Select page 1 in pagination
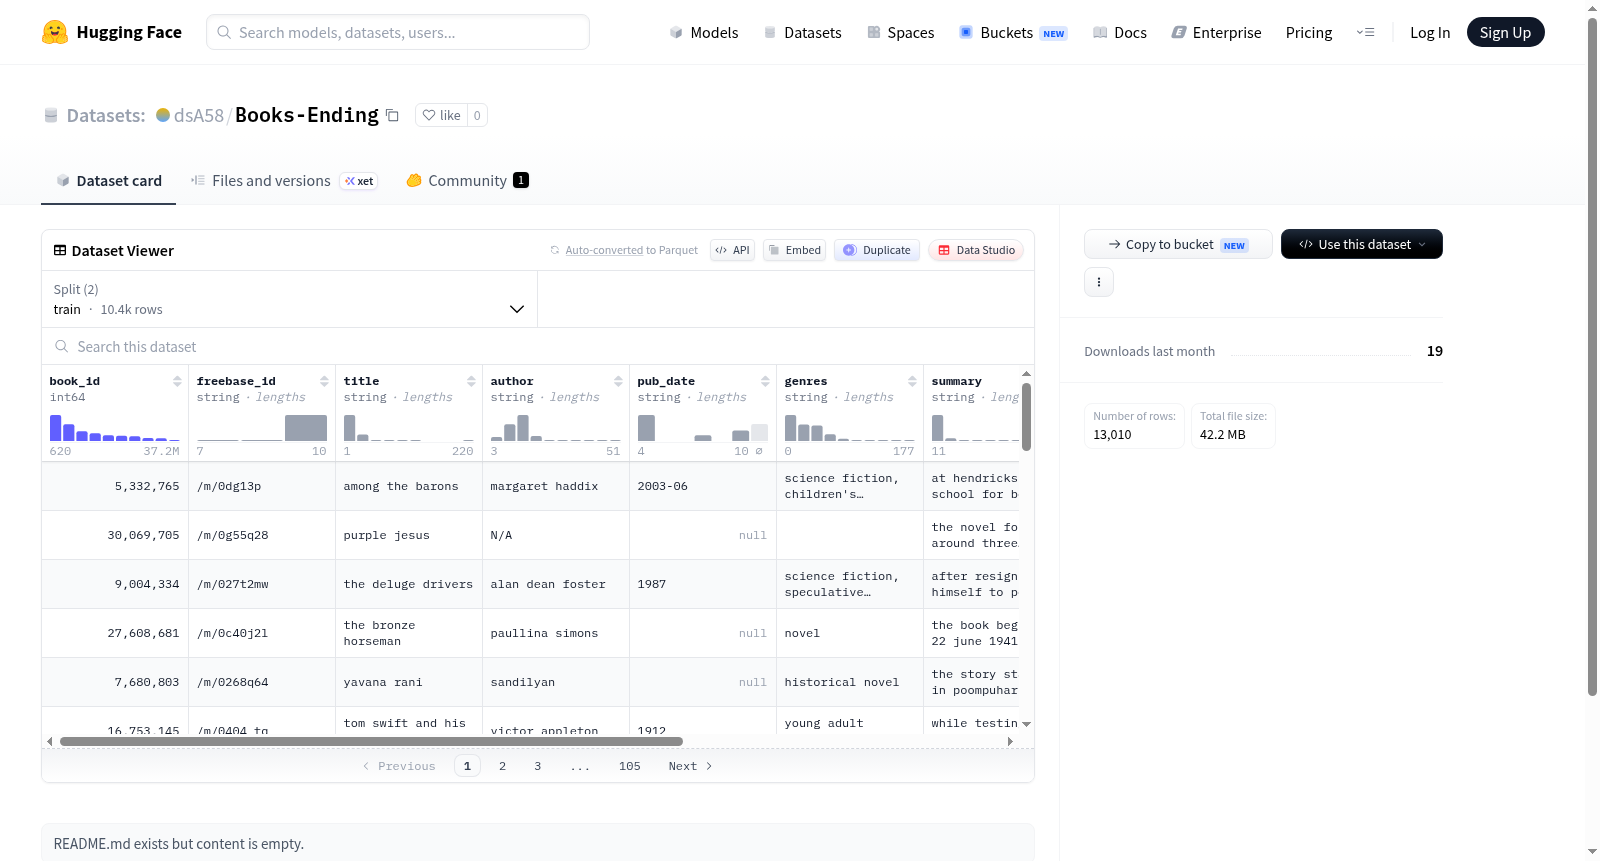This screenshot has width=1600, height=861. pos(467,766)
